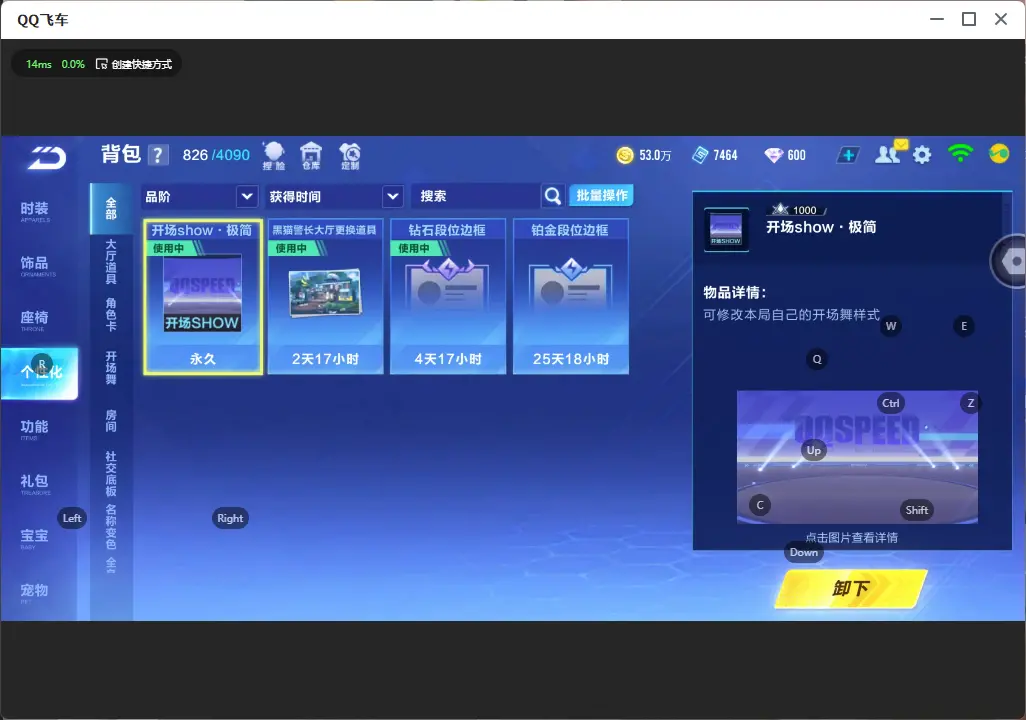Switch to the 角色卡 sub-tab

coord(111,314)
